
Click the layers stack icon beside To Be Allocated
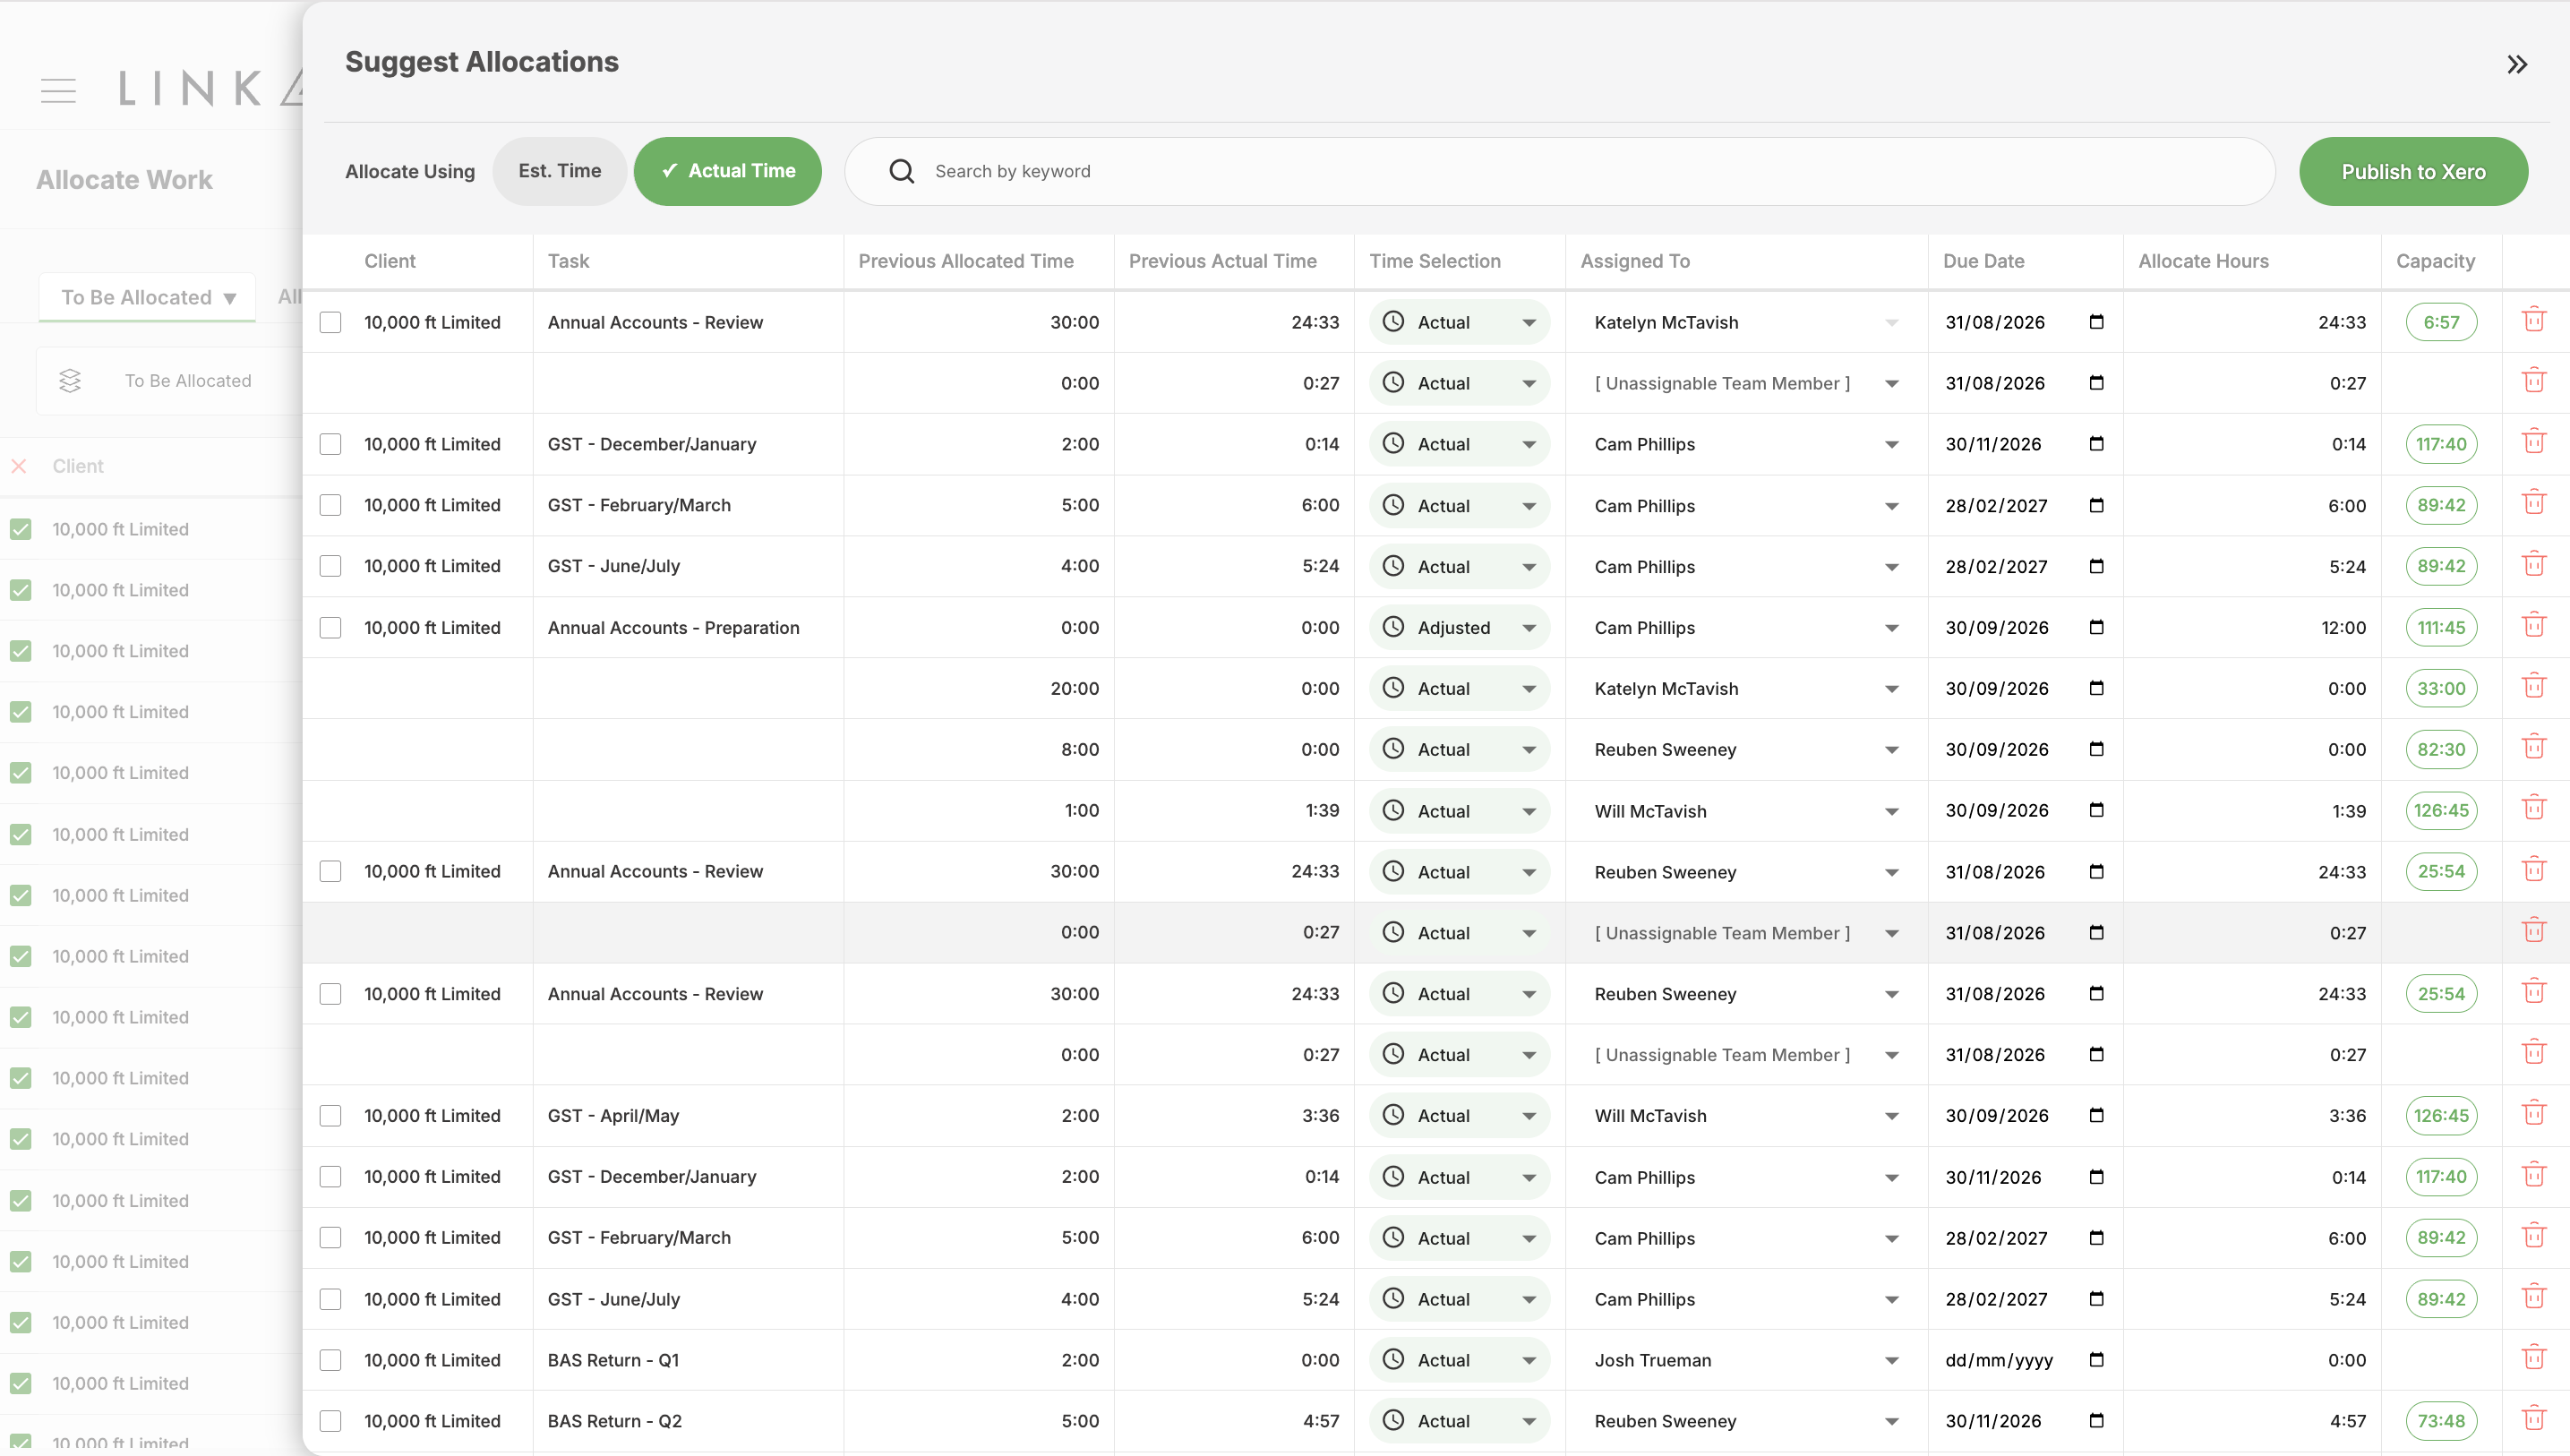coord(70,381)
